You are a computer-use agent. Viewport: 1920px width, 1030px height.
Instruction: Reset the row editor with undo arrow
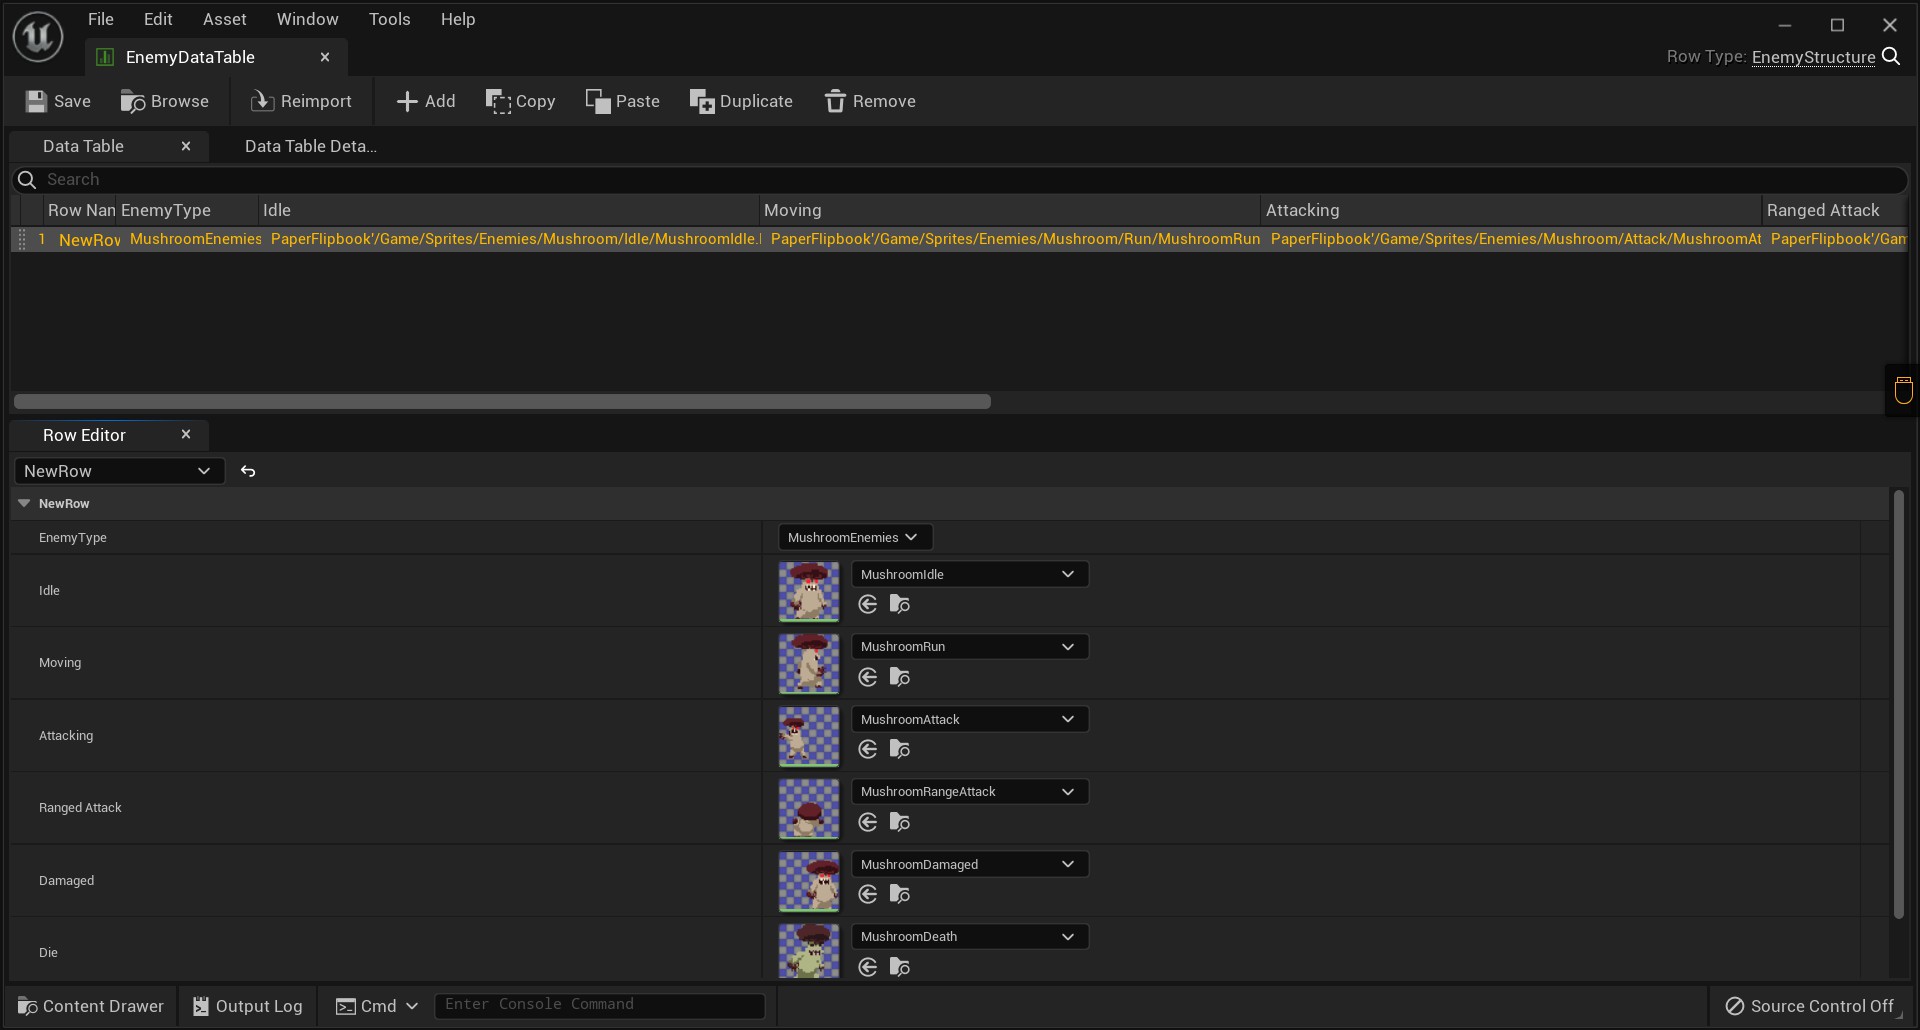coord(248,471)
